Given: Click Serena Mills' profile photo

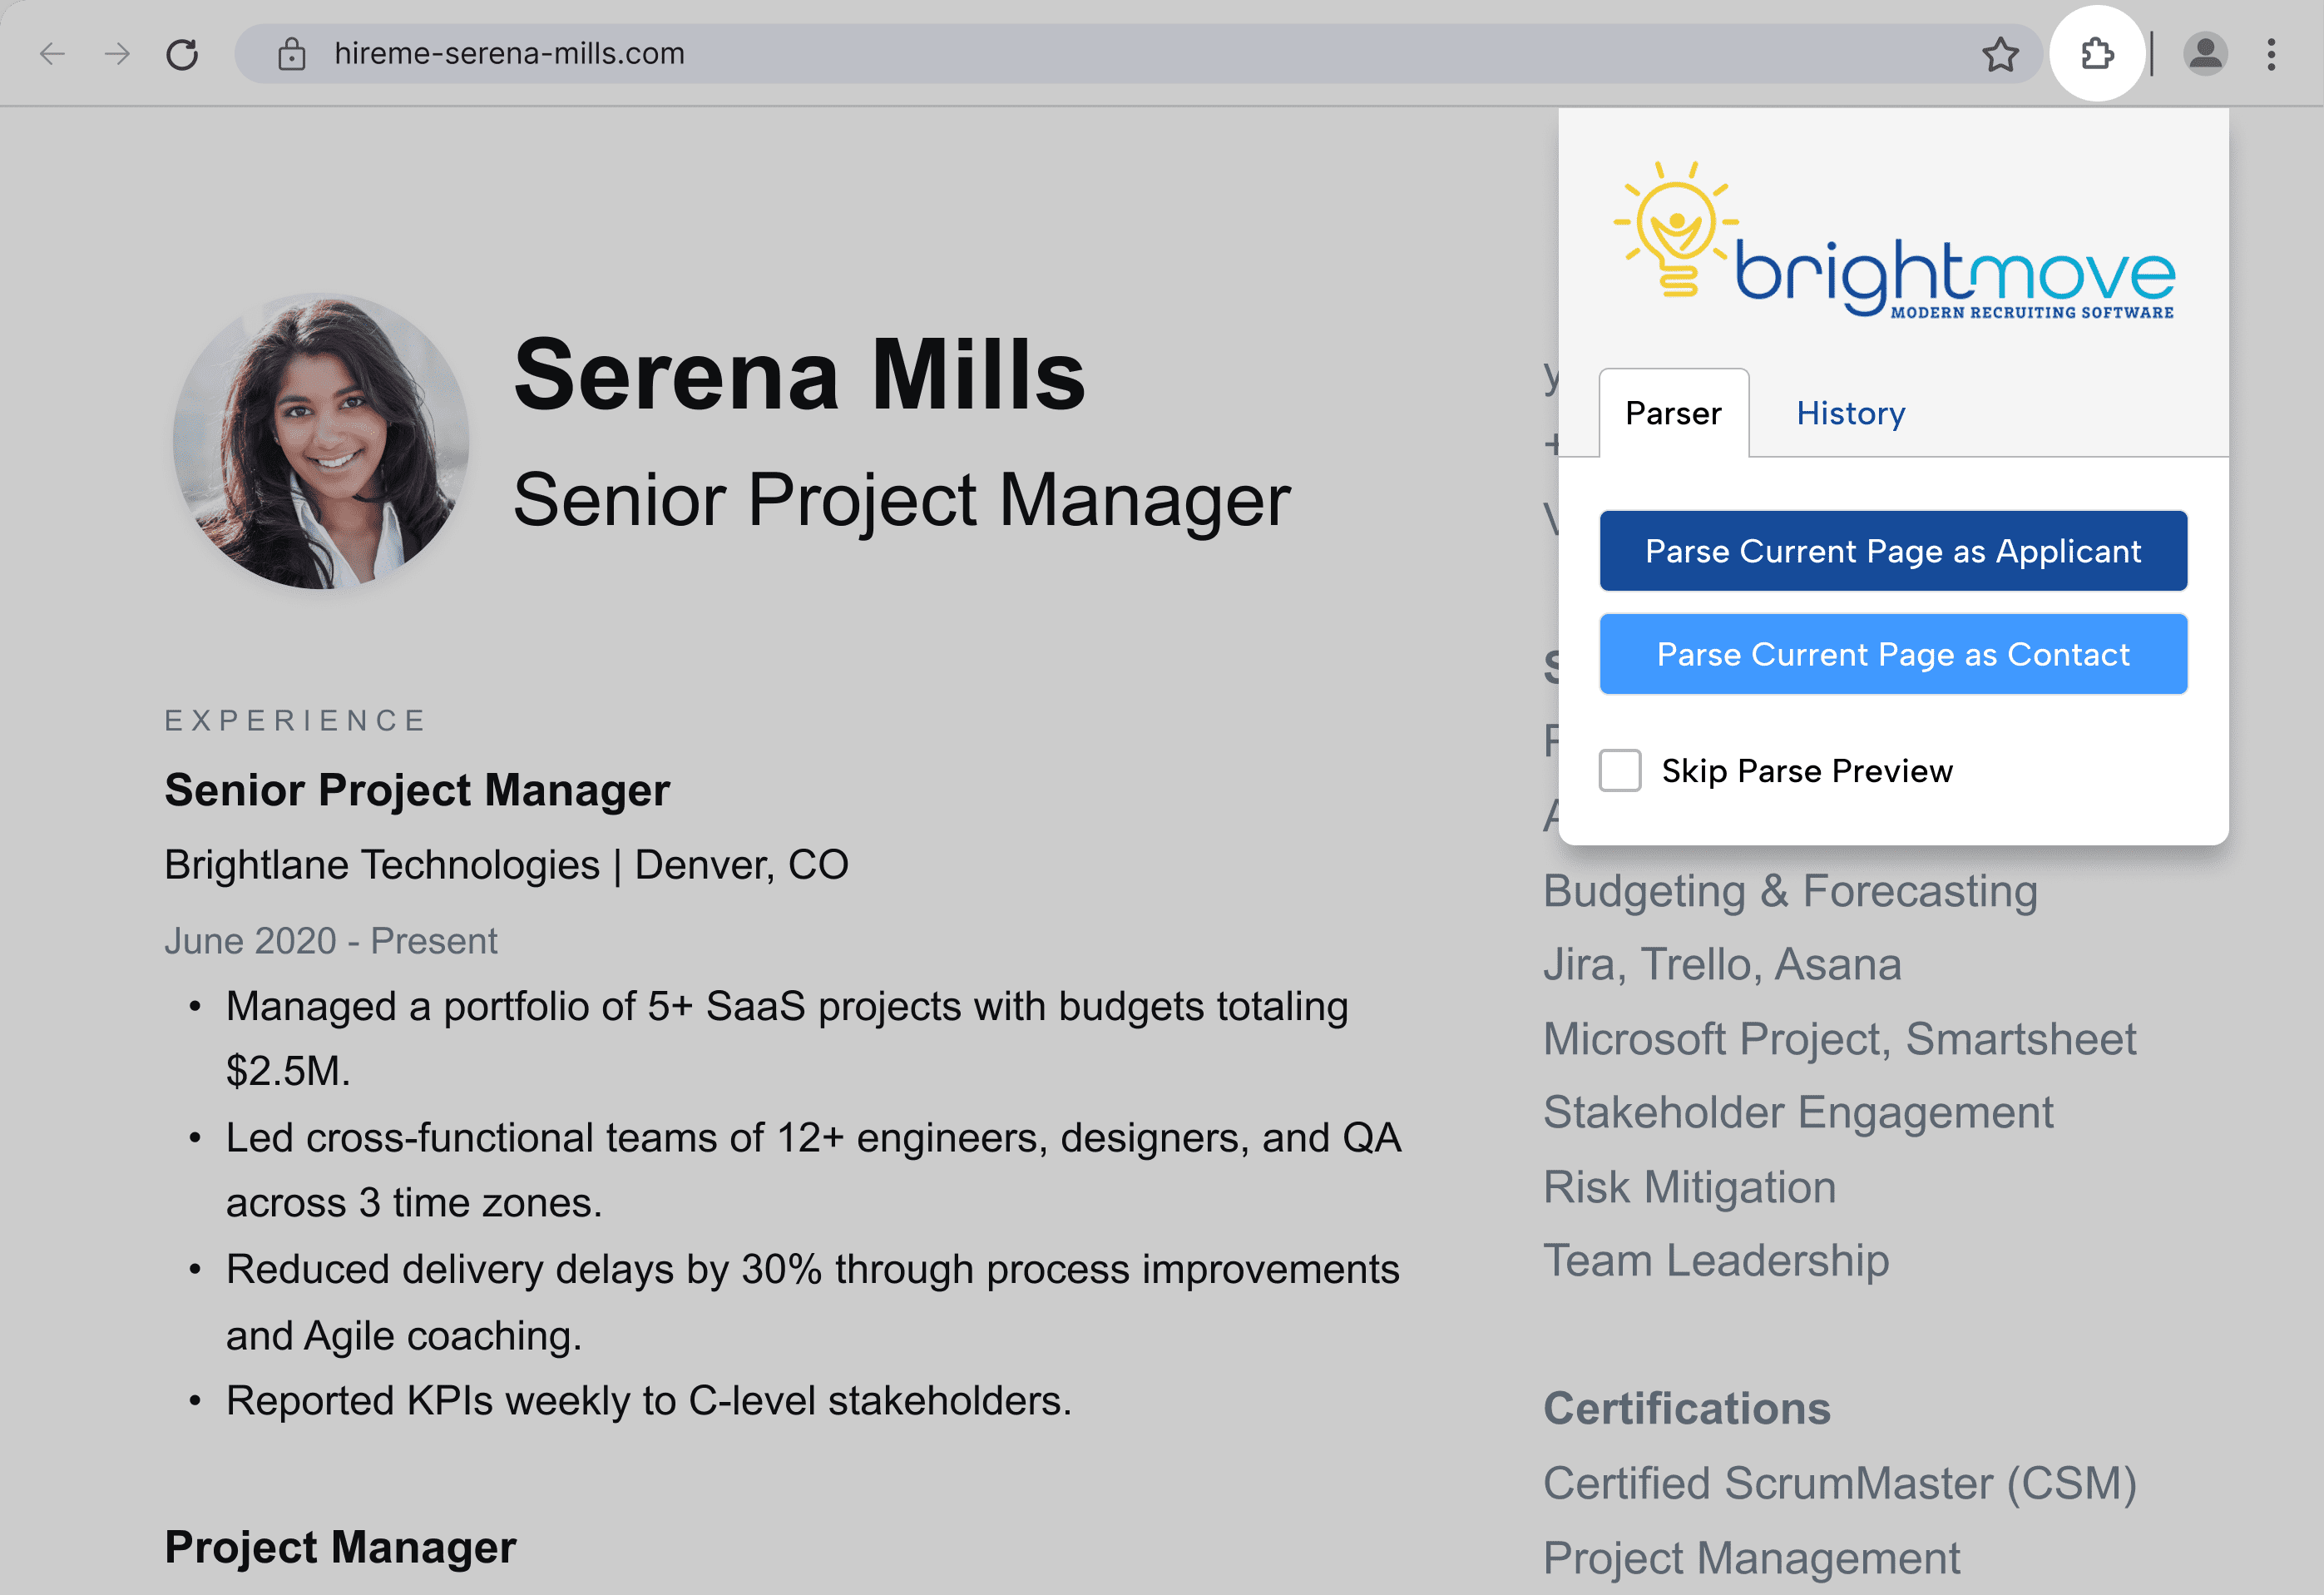Looking at the screenshot, I should [x=321, y=441].
